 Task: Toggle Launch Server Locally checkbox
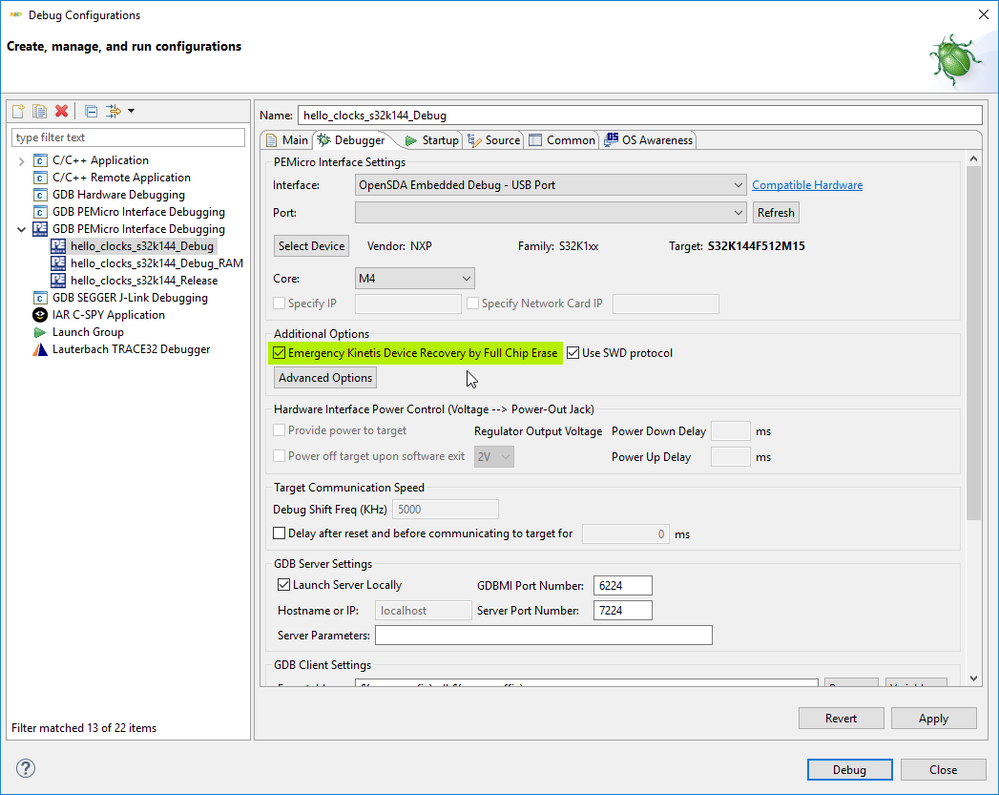pyautogui.click(x=284, y=584)
